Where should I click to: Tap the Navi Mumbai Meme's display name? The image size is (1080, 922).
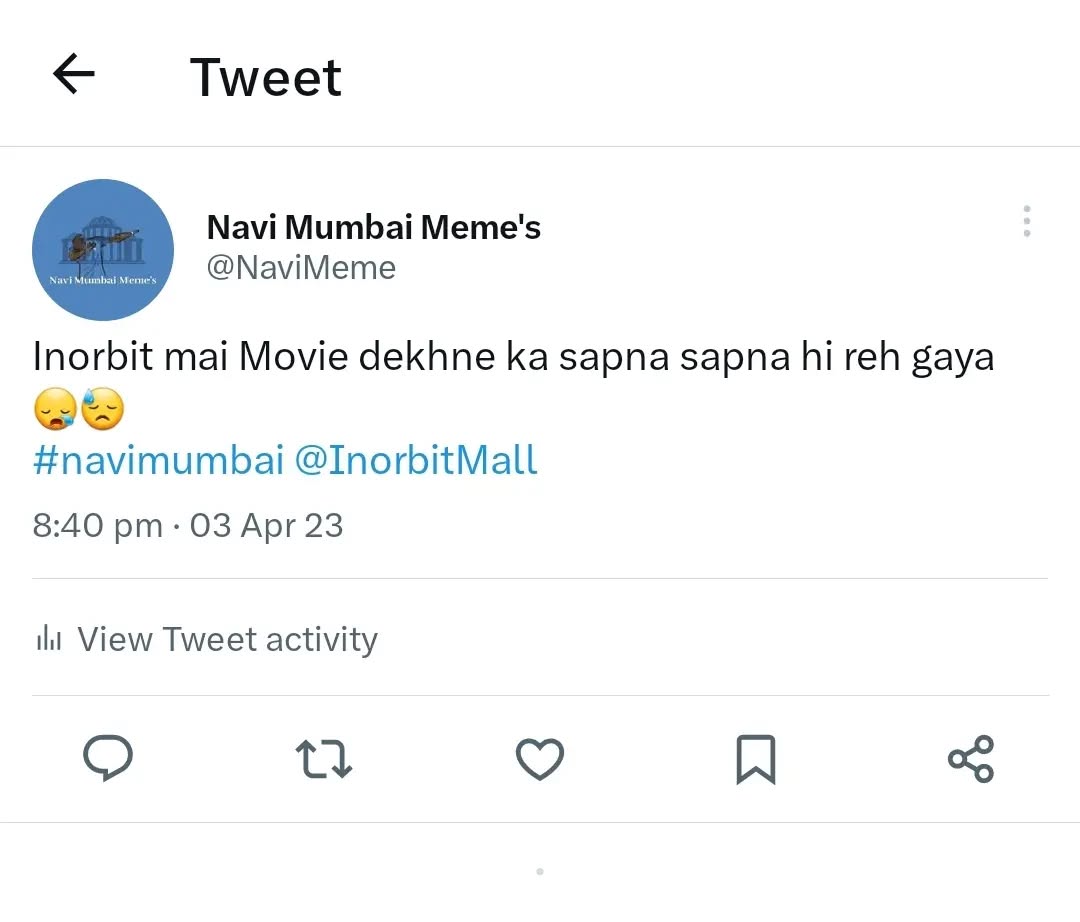[x=373, y=227]
